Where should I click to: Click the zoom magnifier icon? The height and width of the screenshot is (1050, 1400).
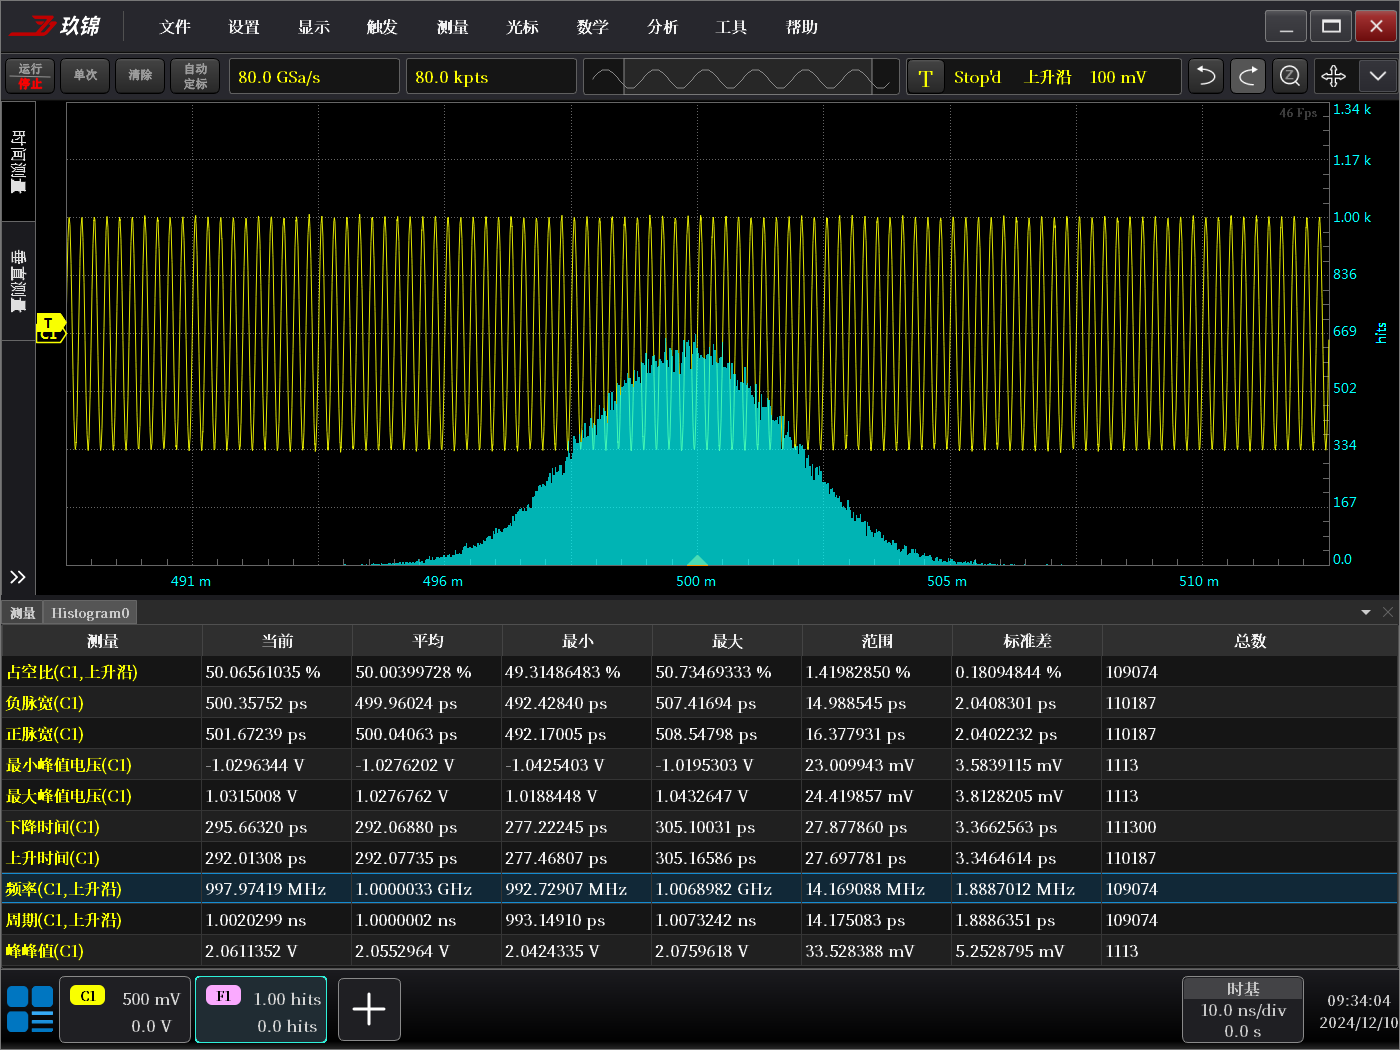[x=1290, y=76]
